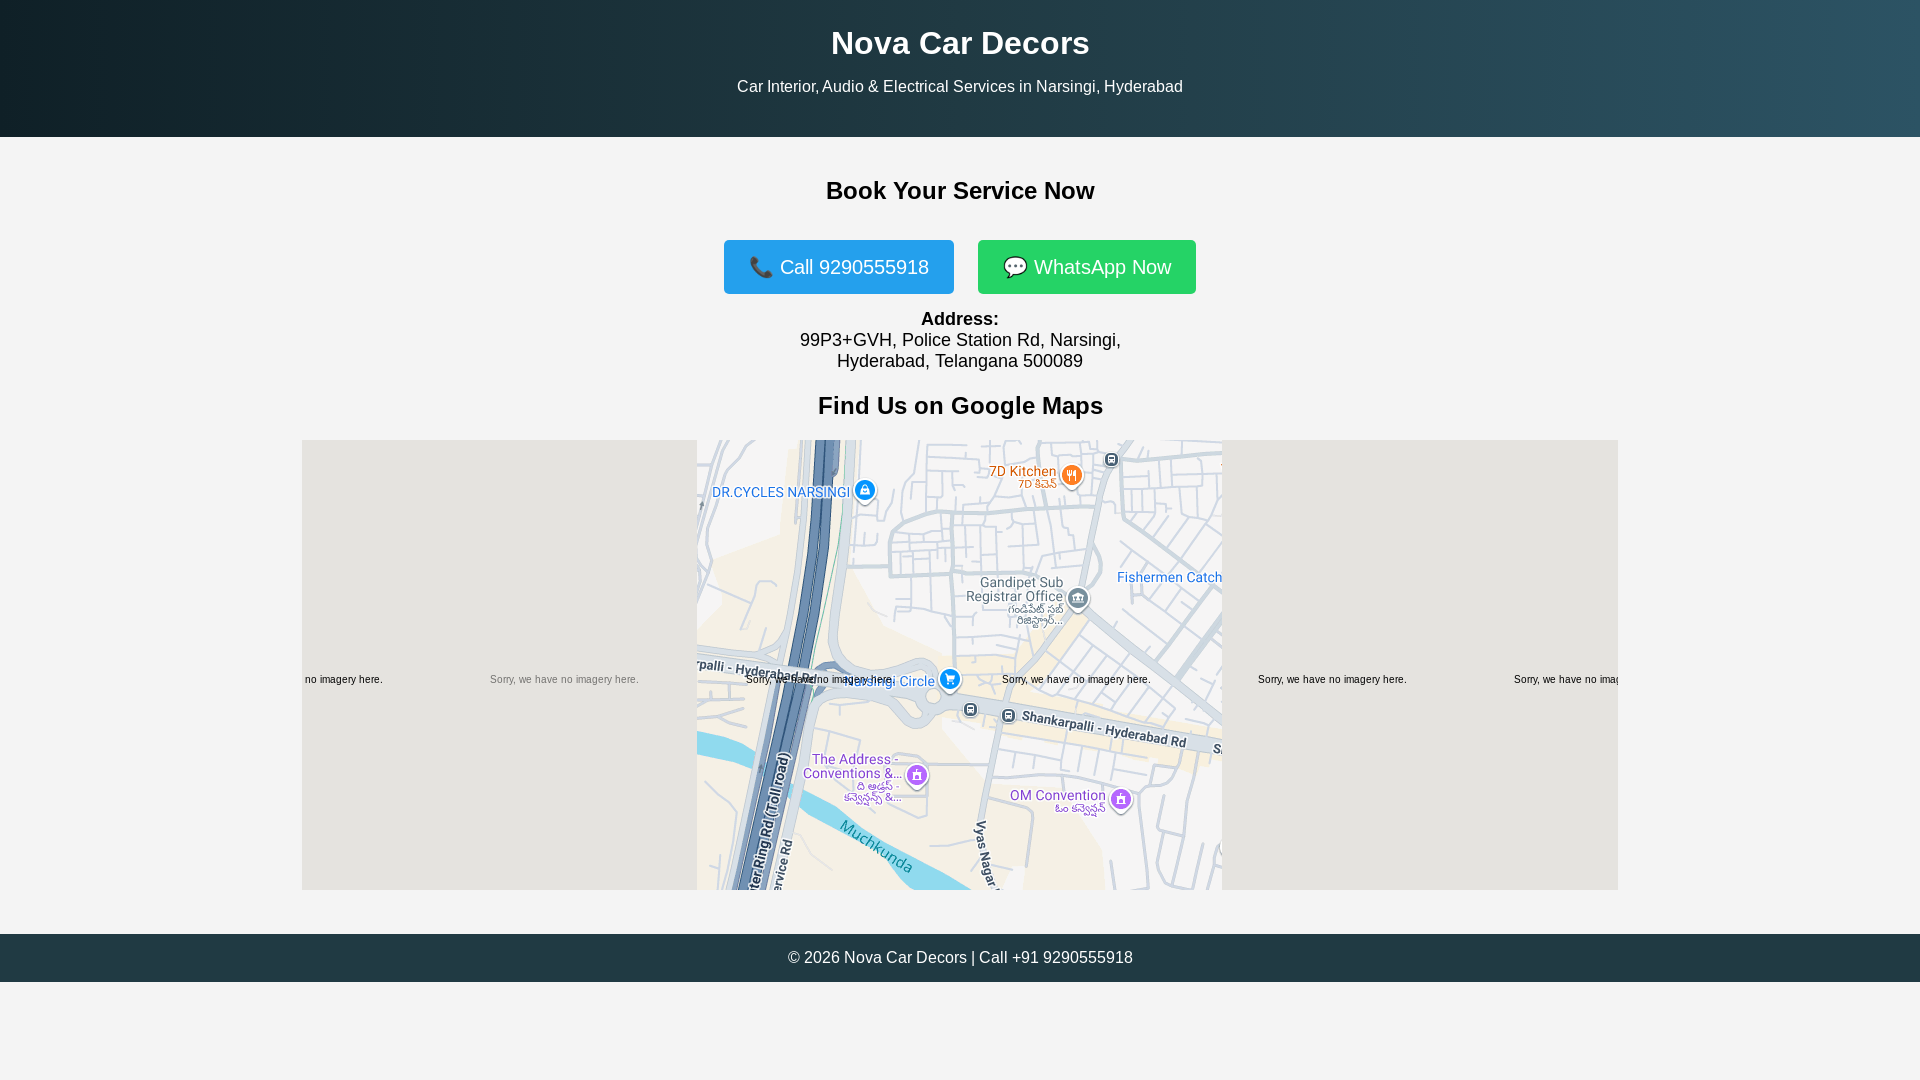Click the 7D Kitchen text label

(x=1022, y=471)
